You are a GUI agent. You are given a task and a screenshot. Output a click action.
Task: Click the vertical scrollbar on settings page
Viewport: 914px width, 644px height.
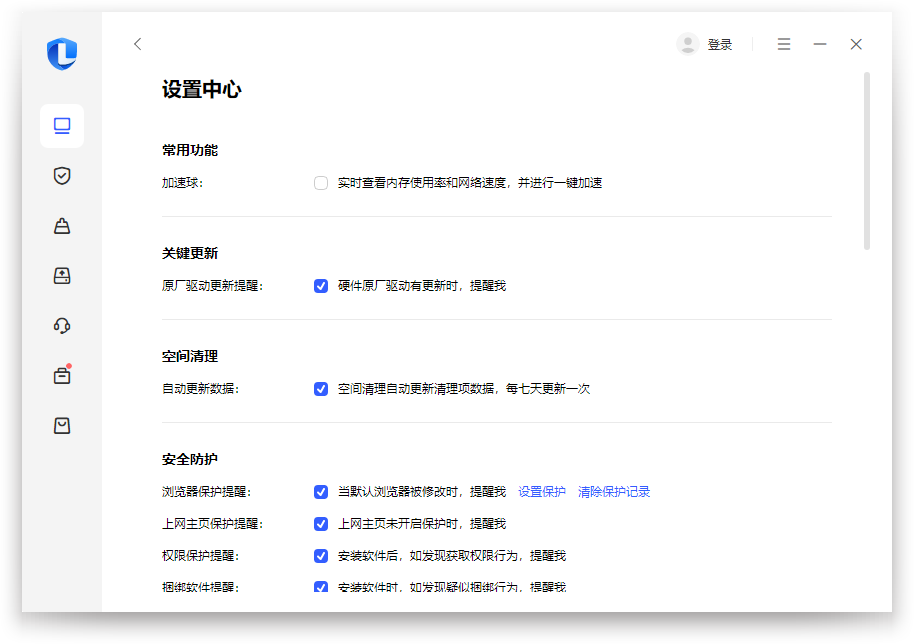click(867, 160)
